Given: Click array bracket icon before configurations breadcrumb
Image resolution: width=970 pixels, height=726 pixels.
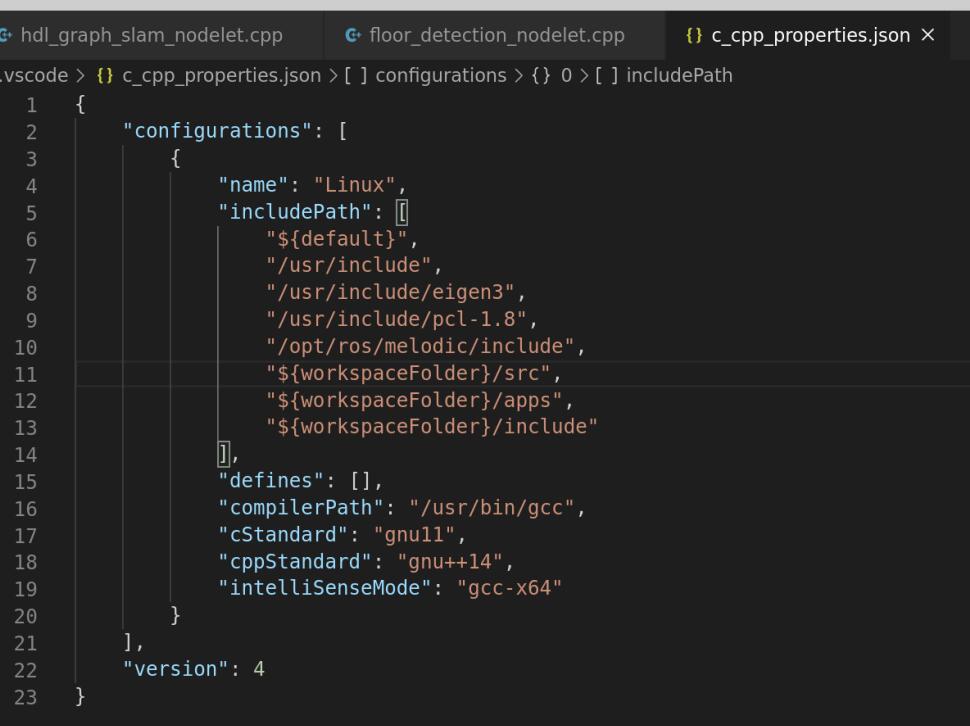Looking at the screenshot, I should coord(356,75).
